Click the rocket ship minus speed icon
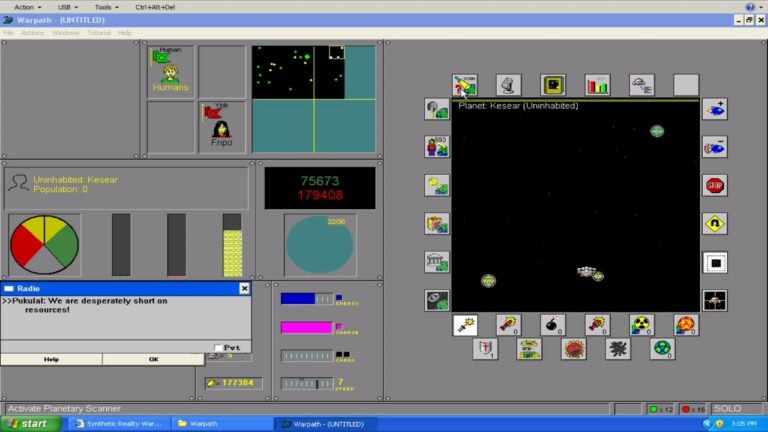 pos(715,147)
